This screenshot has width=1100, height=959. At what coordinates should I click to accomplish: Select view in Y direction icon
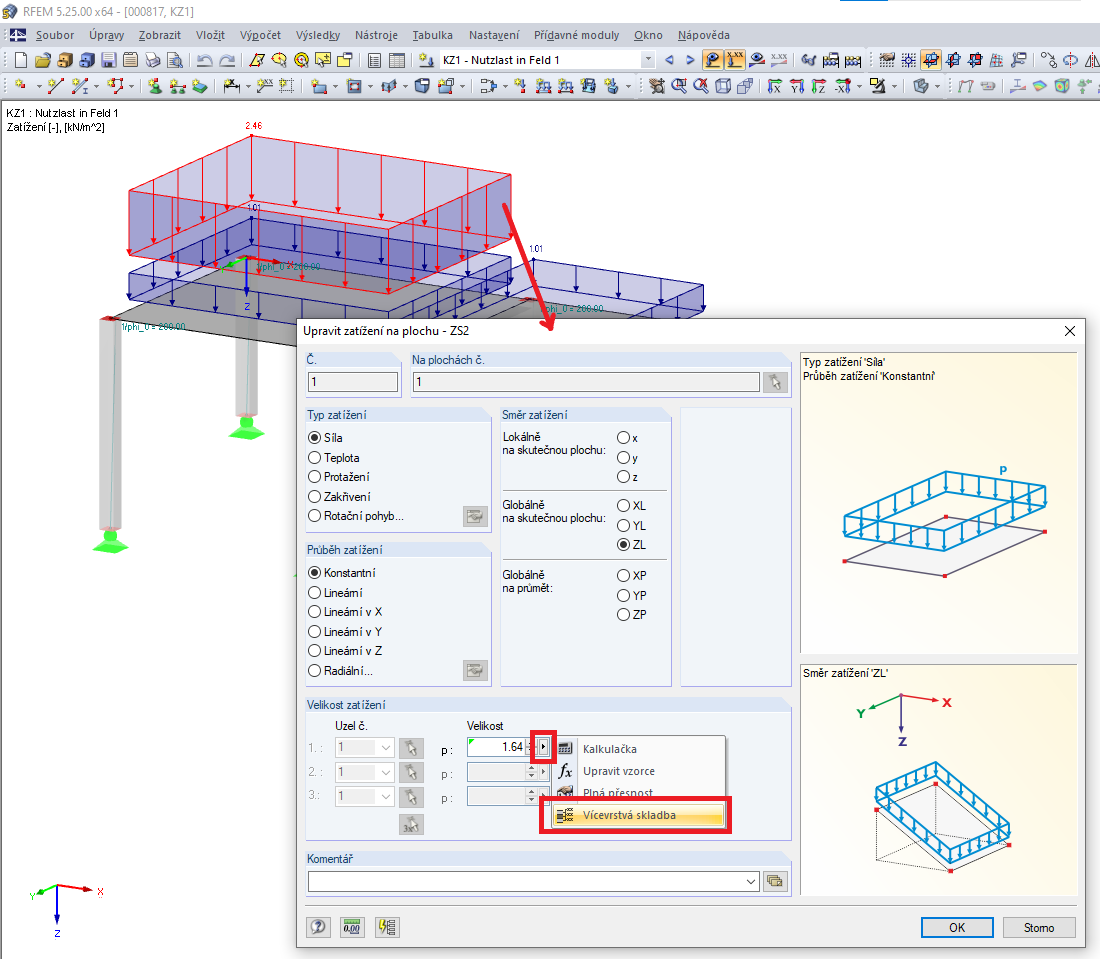[x=797, y=86]
